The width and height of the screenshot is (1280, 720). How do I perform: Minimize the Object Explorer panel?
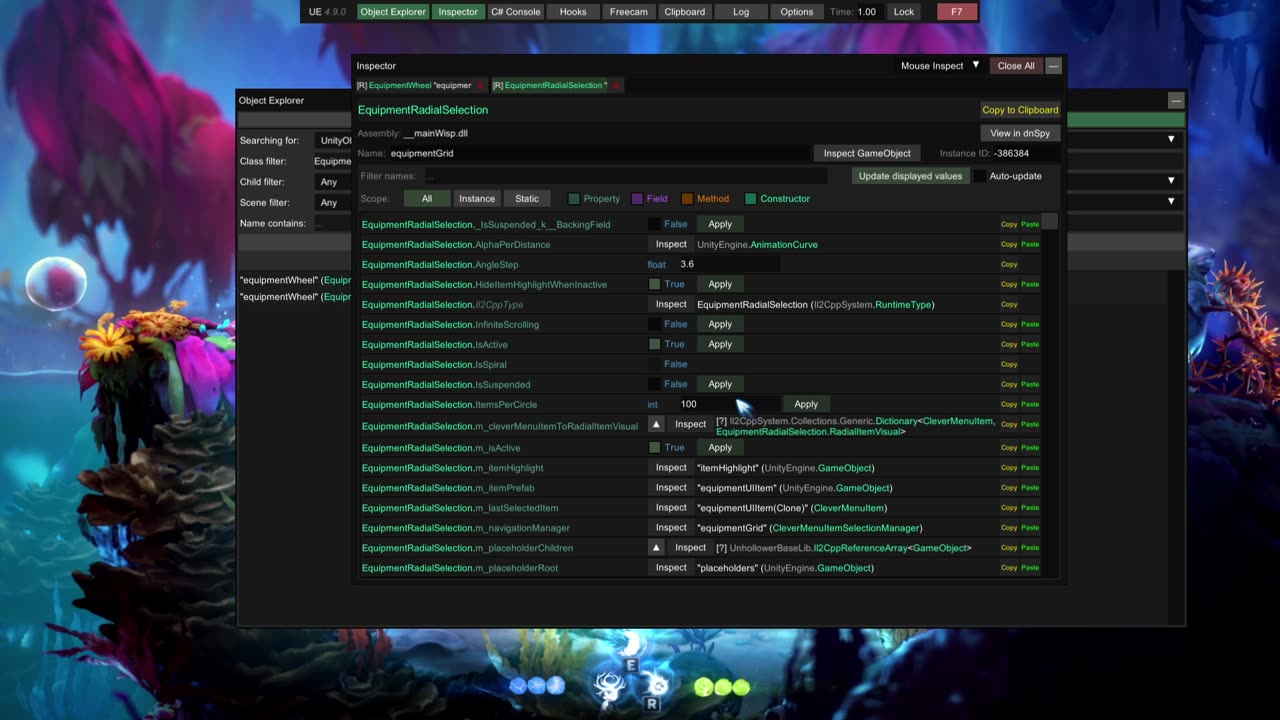[x=1176, y=100]
